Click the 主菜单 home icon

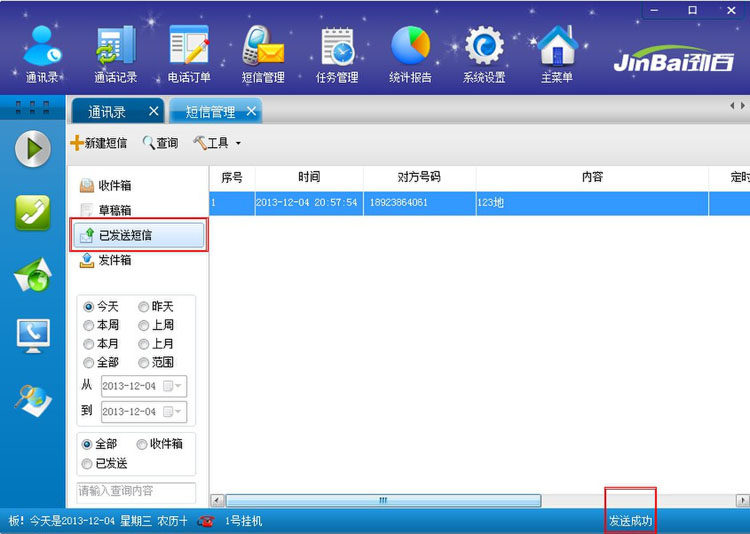[557, 52]
